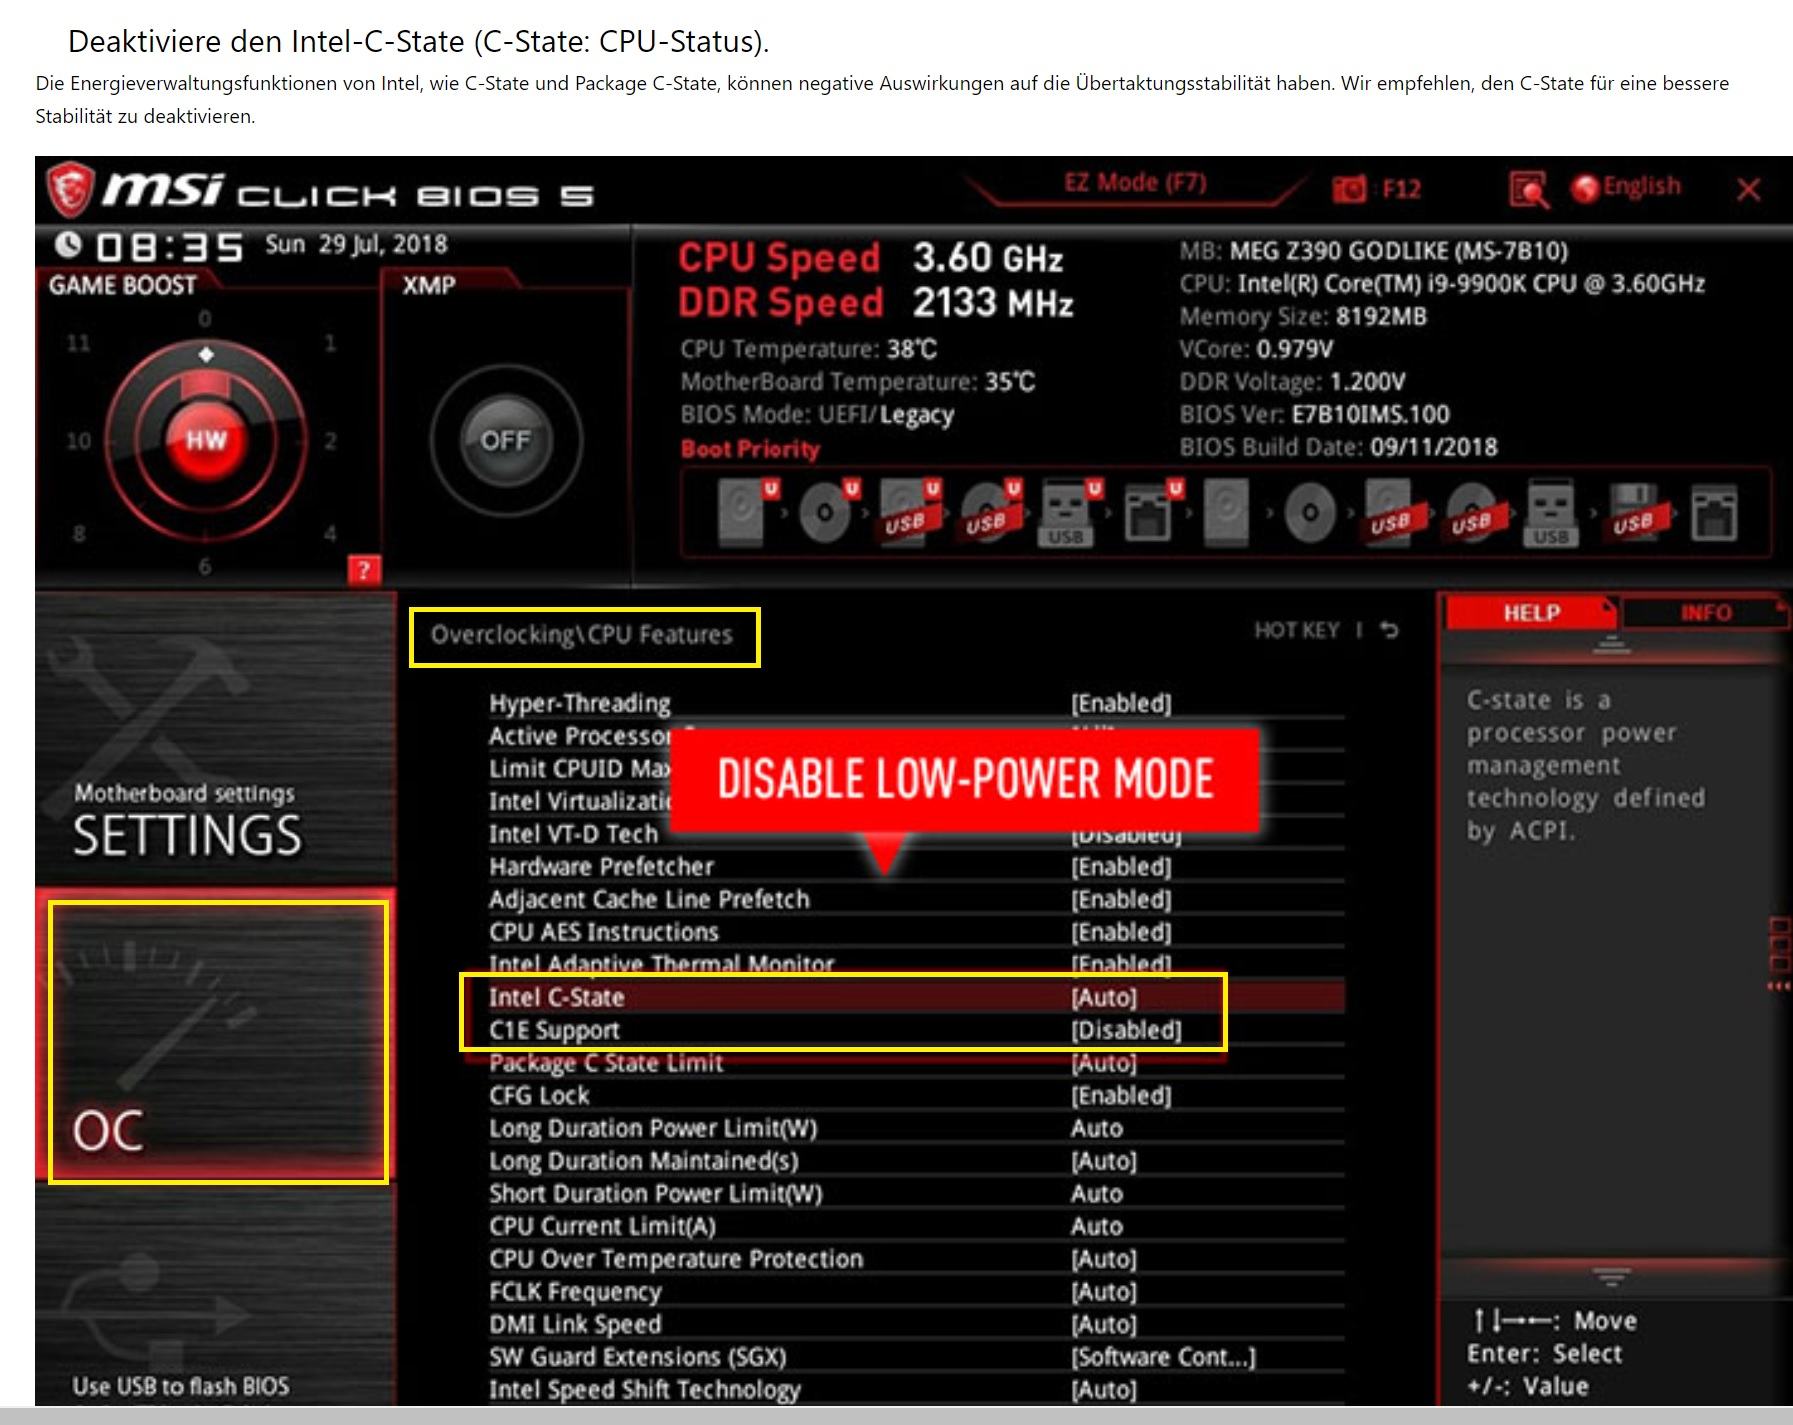Toggle Adjacent Cache Line Prefetch [Enabled] value
This screenshot has width=1793, height=1425.
tap(1121, 899)
